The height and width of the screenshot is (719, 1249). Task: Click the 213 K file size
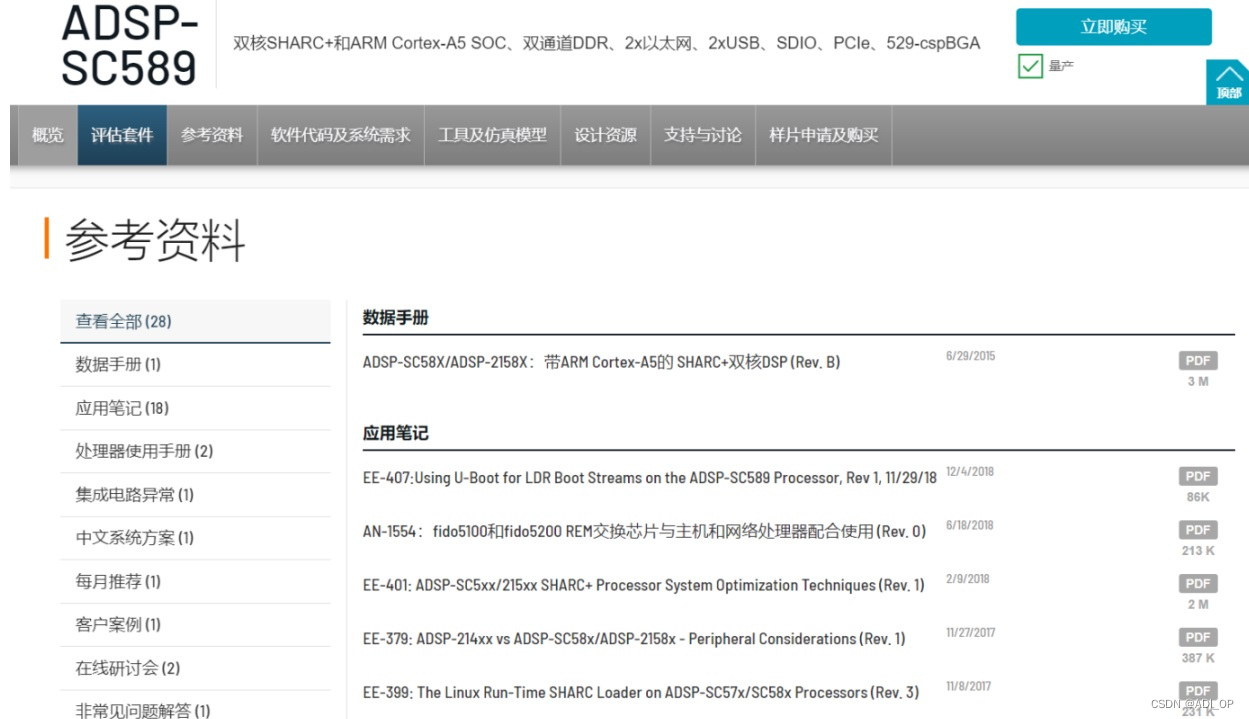point(1197,550)
